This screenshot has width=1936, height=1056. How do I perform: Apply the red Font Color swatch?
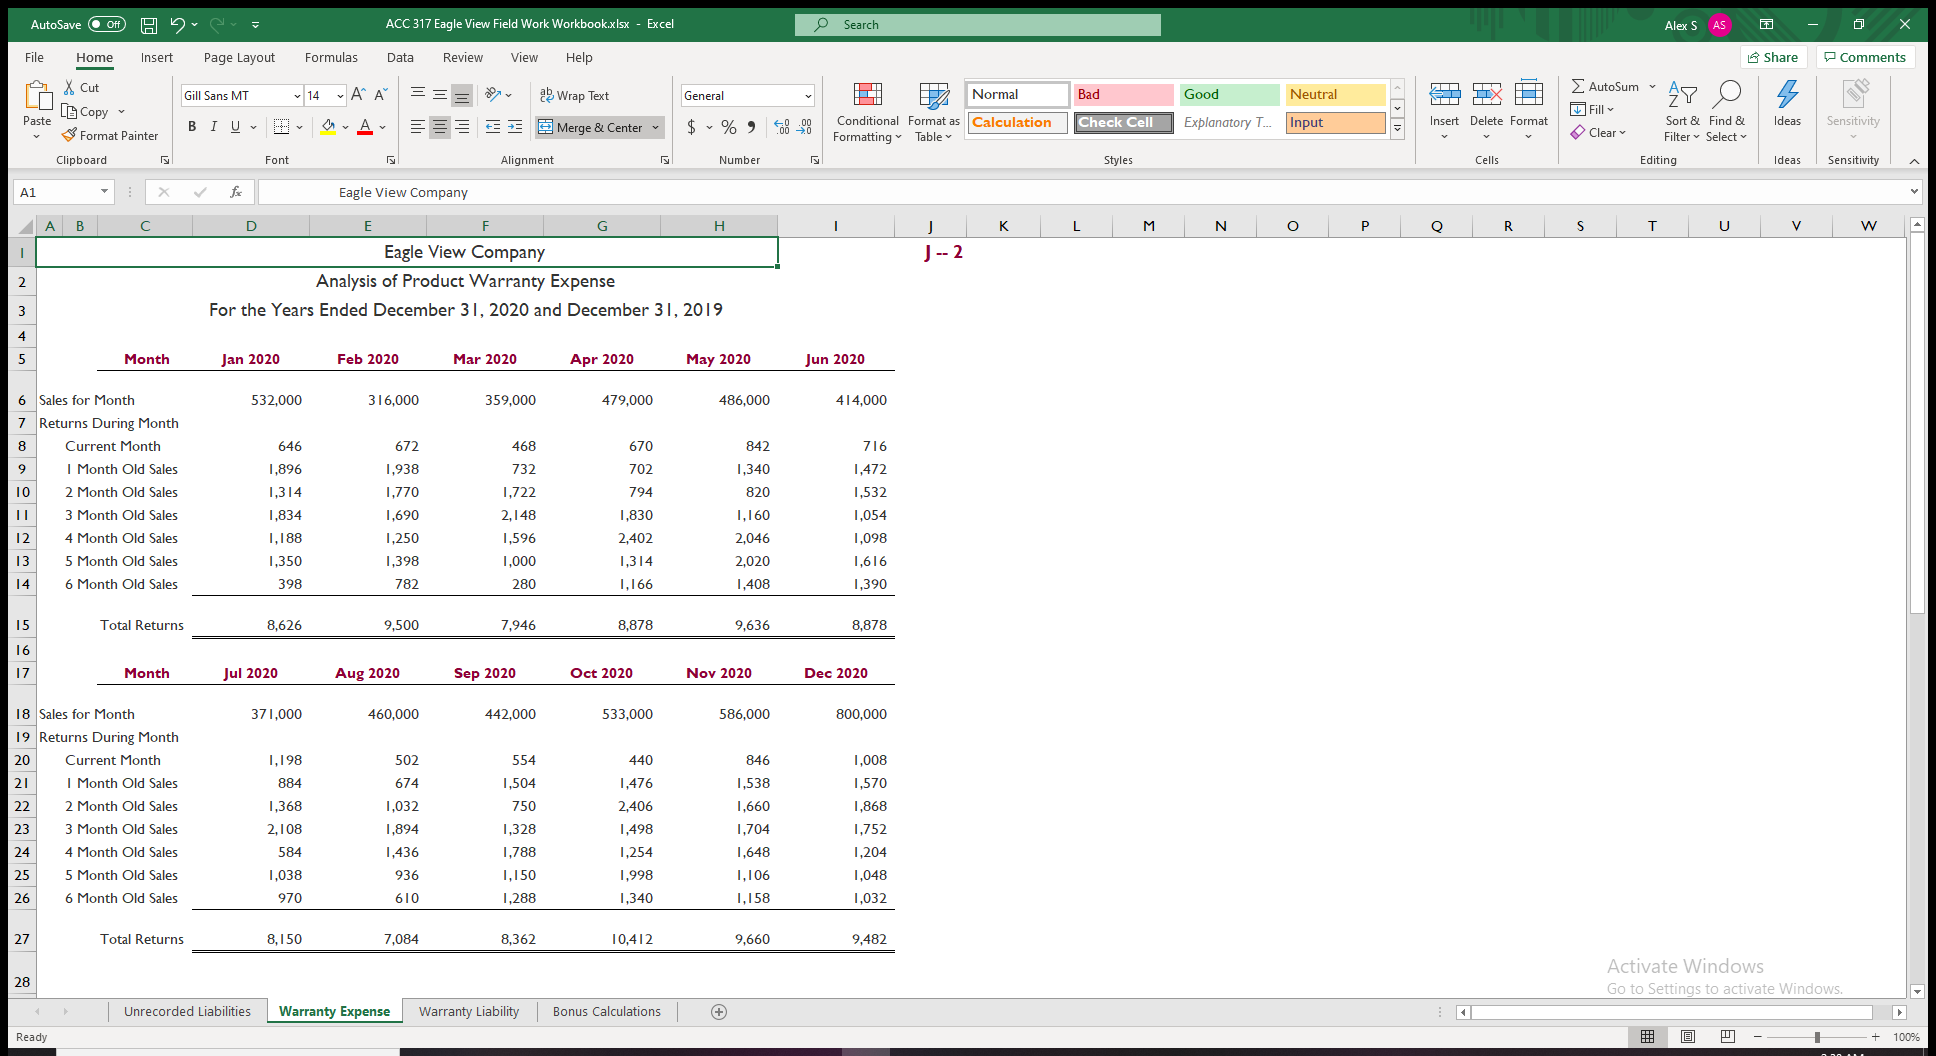[365, 127]
